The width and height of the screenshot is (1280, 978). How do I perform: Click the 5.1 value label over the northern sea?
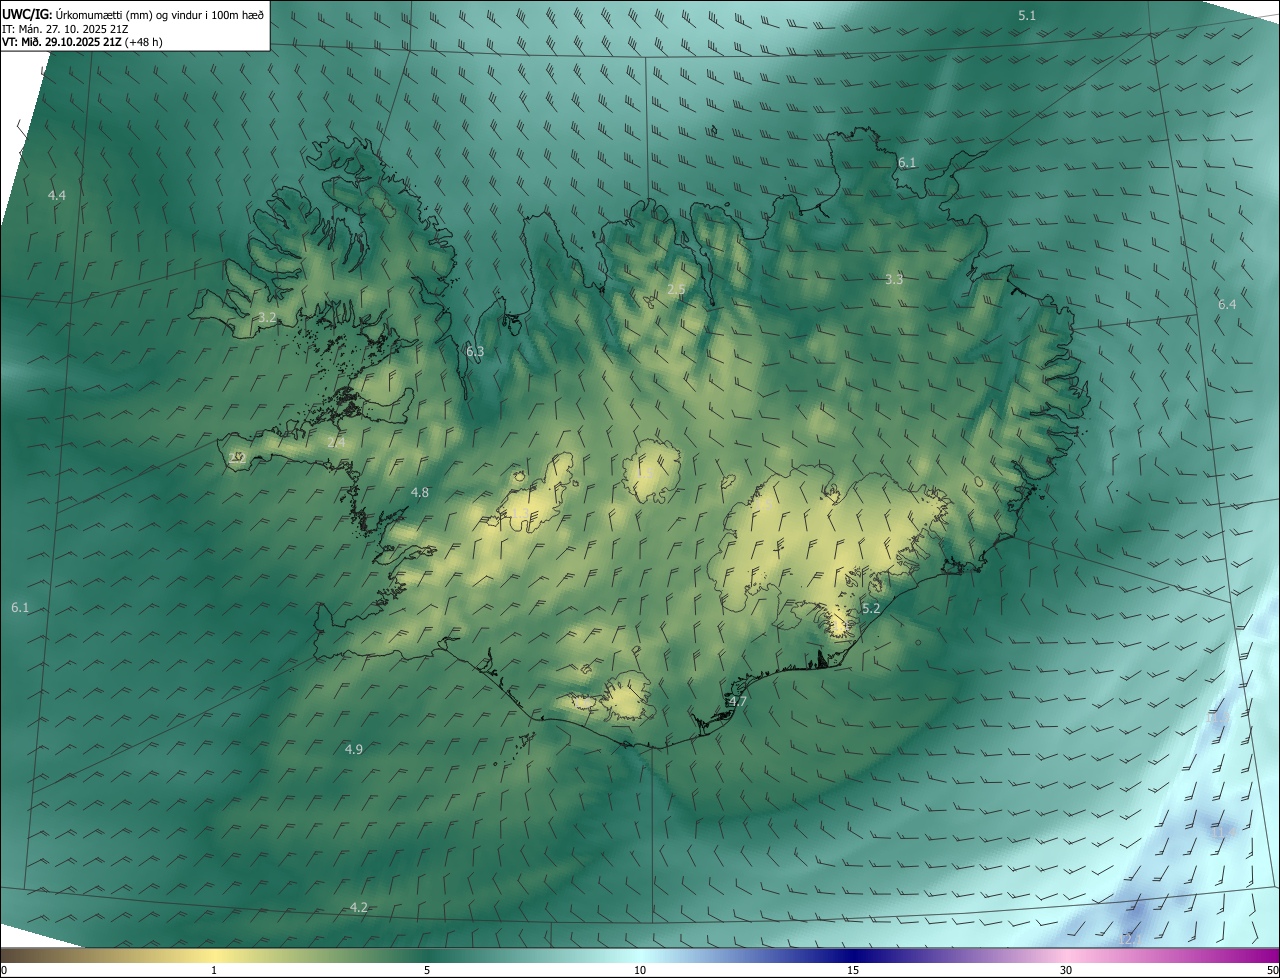(1027, 15)
